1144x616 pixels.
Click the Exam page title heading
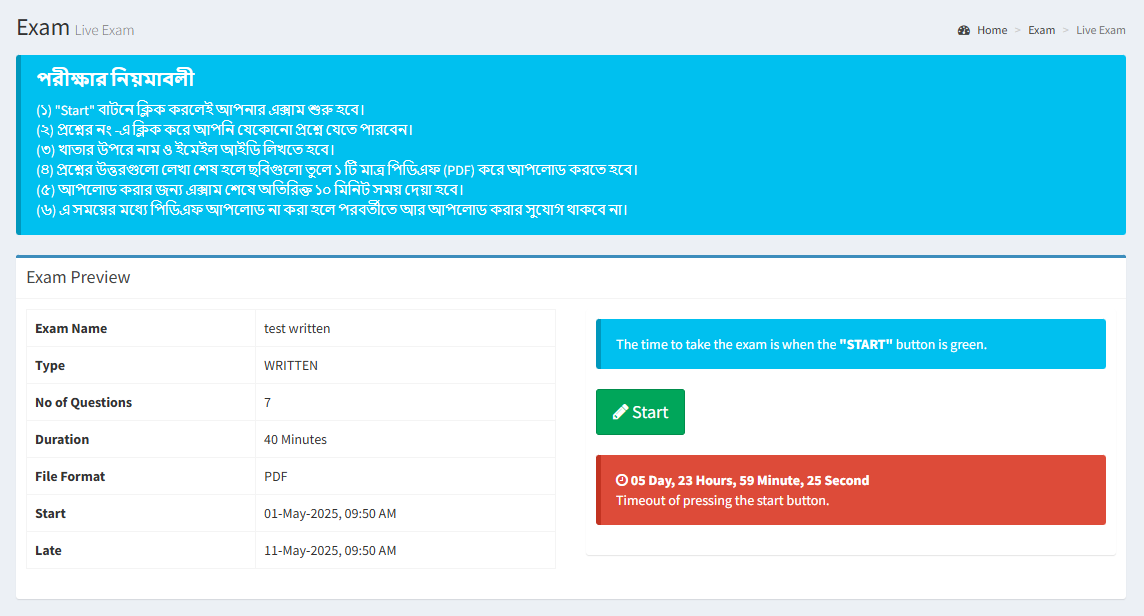point(42,27)
